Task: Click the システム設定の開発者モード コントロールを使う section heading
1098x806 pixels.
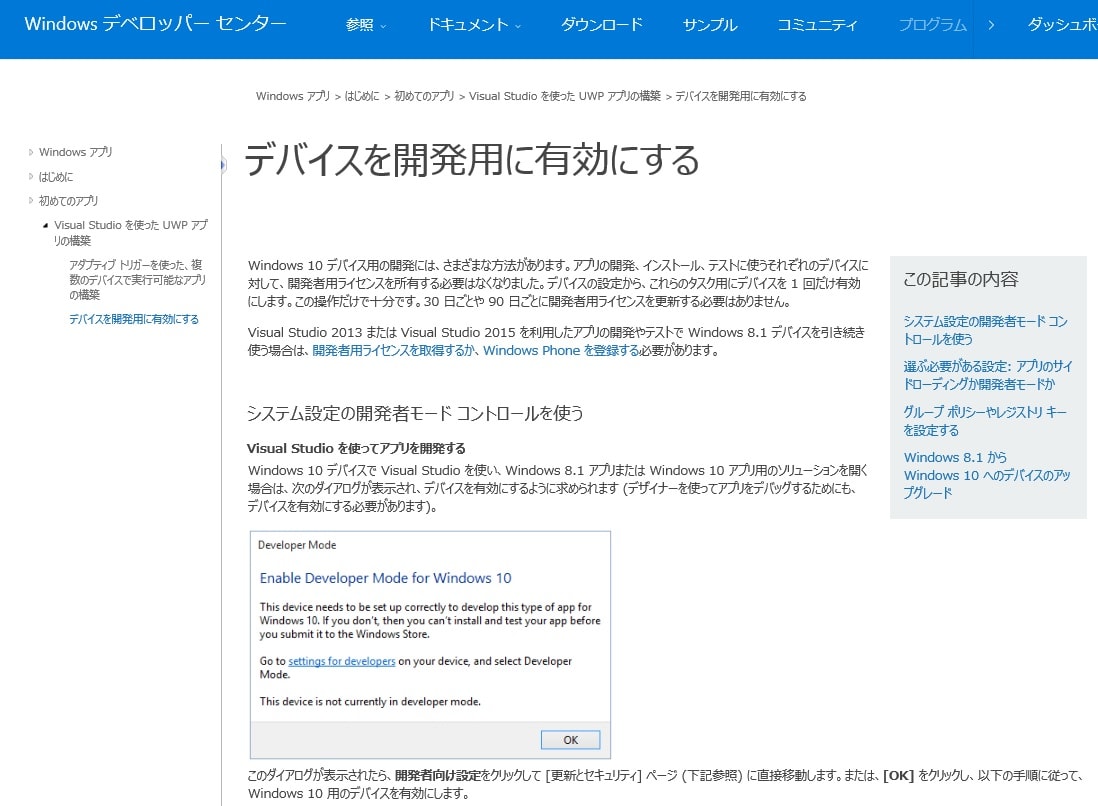Action: pos(415,413)
